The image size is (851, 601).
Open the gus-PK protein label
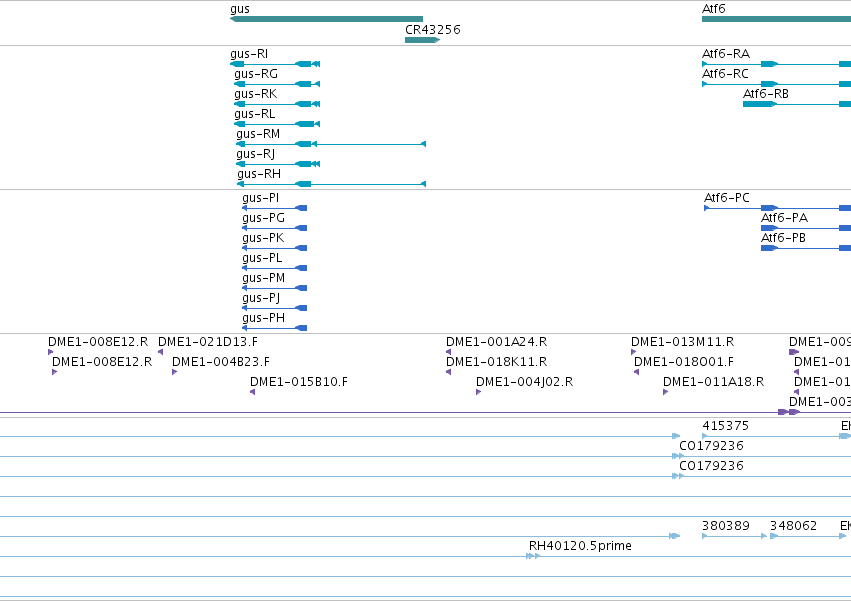pyautogui.click(x=263, y=238)
